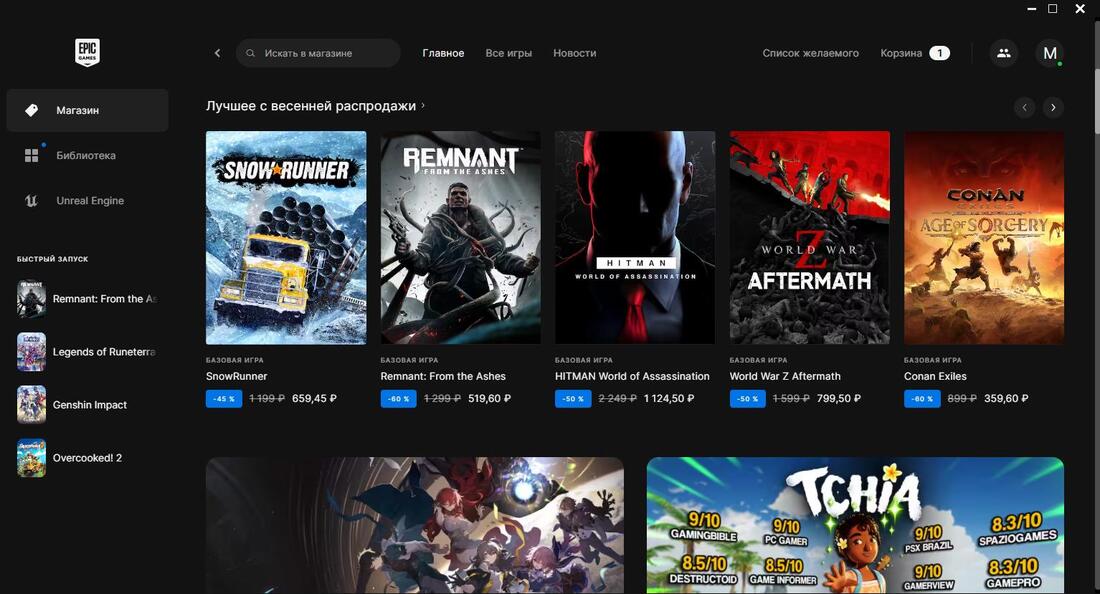Viewport: 1100px width, 594px height.
Task: Open the SnowRunner game cover
Action: click(286, 238)
